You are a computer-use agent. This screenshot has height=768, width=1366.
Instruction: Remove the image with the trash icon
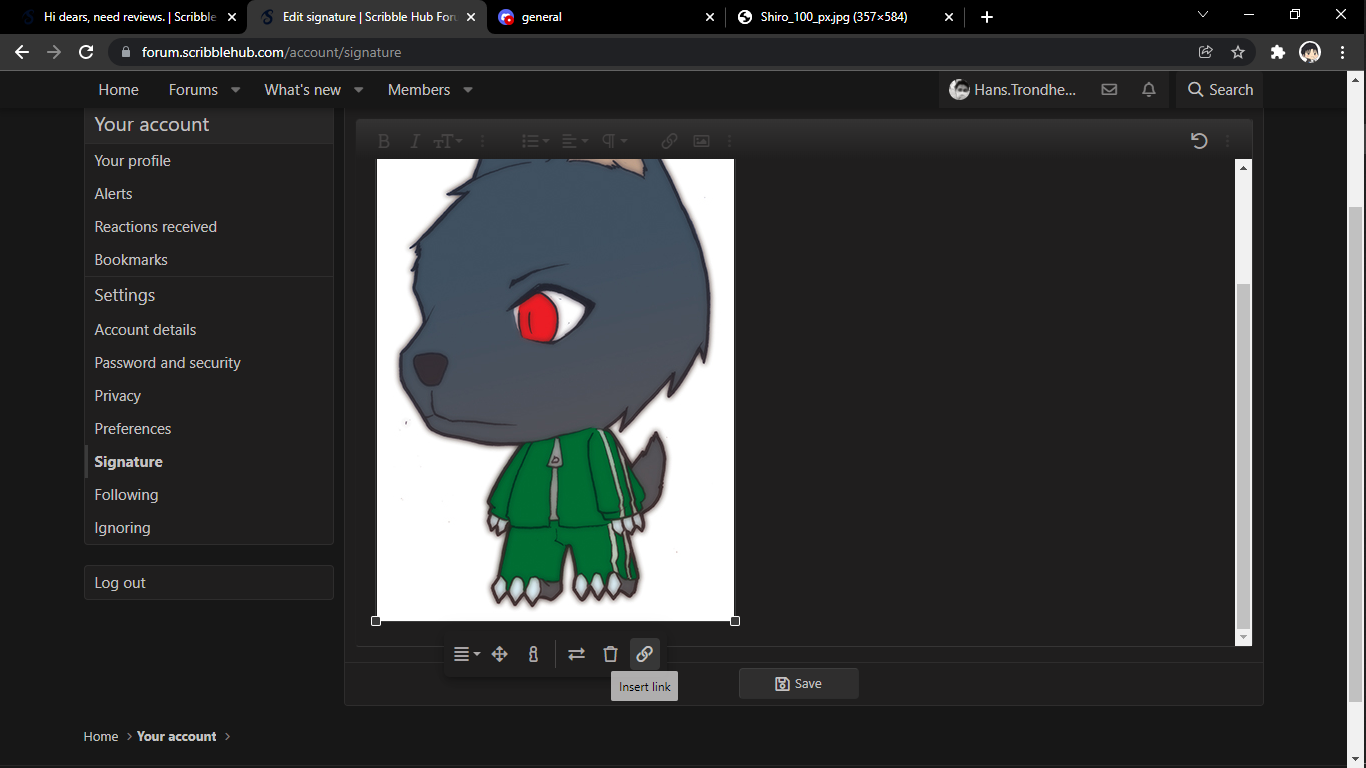tap(610, 654)
